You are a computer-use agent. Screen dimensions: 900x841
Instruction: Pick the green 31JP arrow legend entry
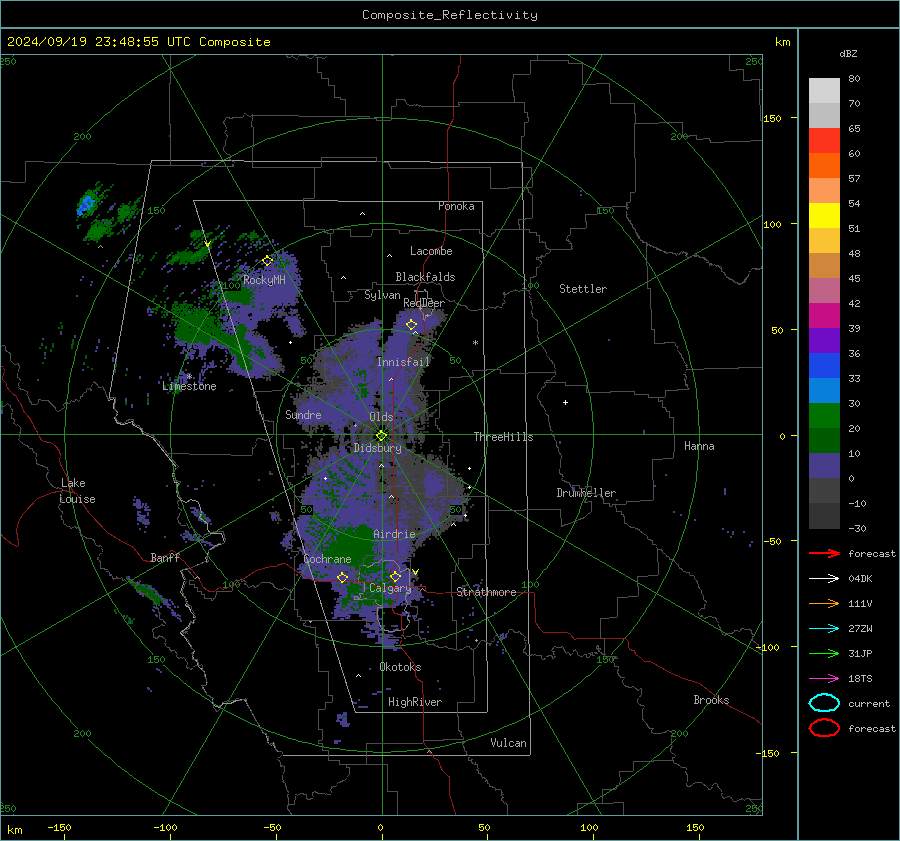pos(824,653)
